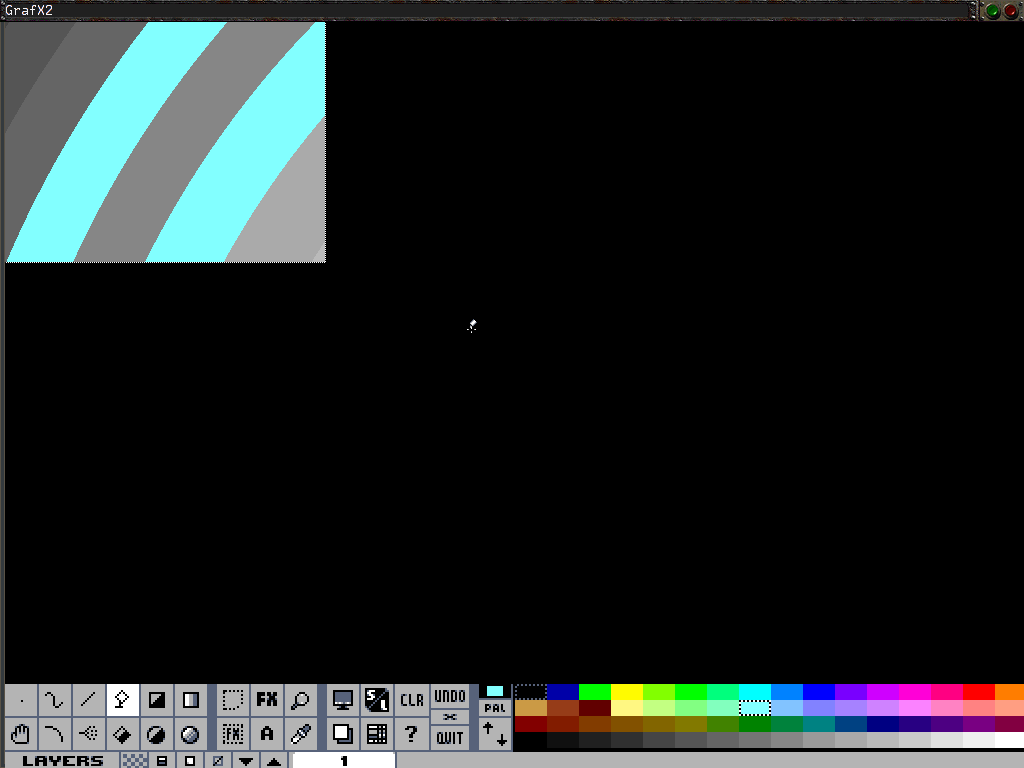Toggle layer transparency checkerboard display
The height and width of the screenshot is (768, 1024).
[135, 760]
